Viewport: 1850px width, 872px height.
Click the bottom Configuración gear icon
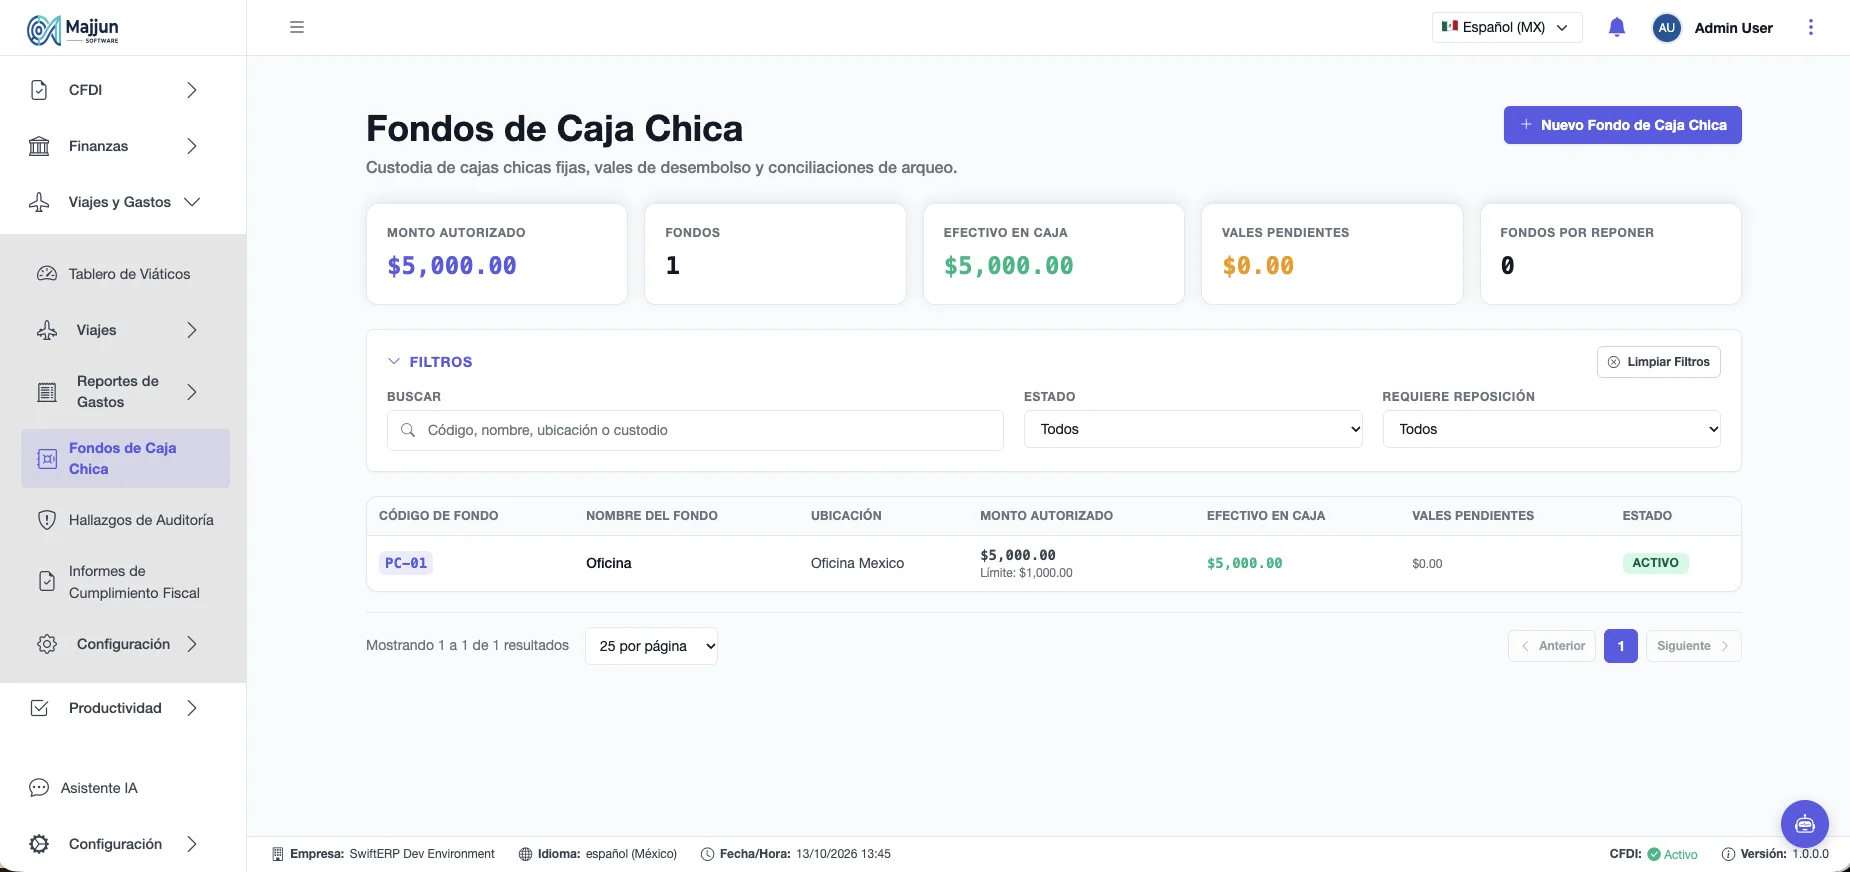(39, 844)
